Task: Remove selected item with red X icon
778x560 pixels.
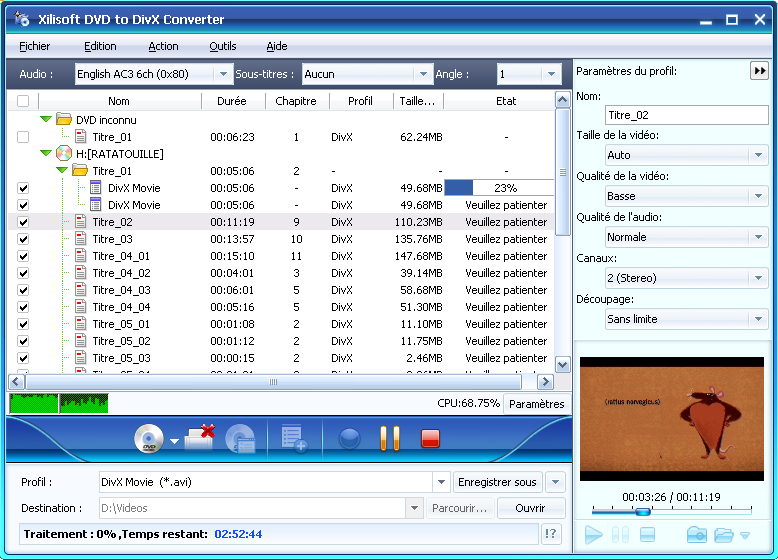Action: click(x=200, y=437)
